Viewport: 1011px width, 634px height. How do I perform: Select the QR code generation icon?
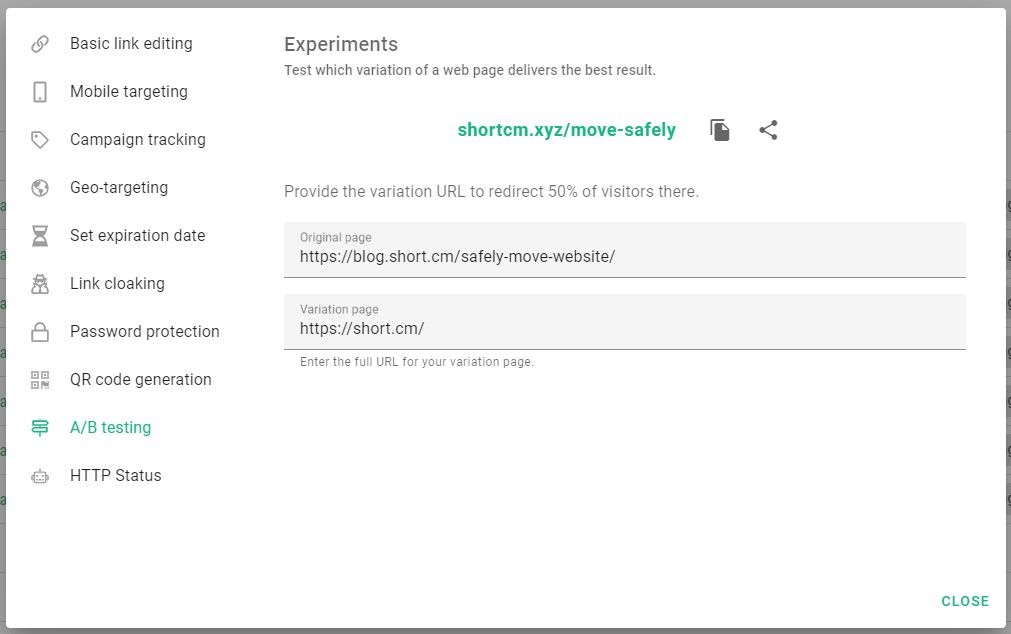(x=40, y=379)
